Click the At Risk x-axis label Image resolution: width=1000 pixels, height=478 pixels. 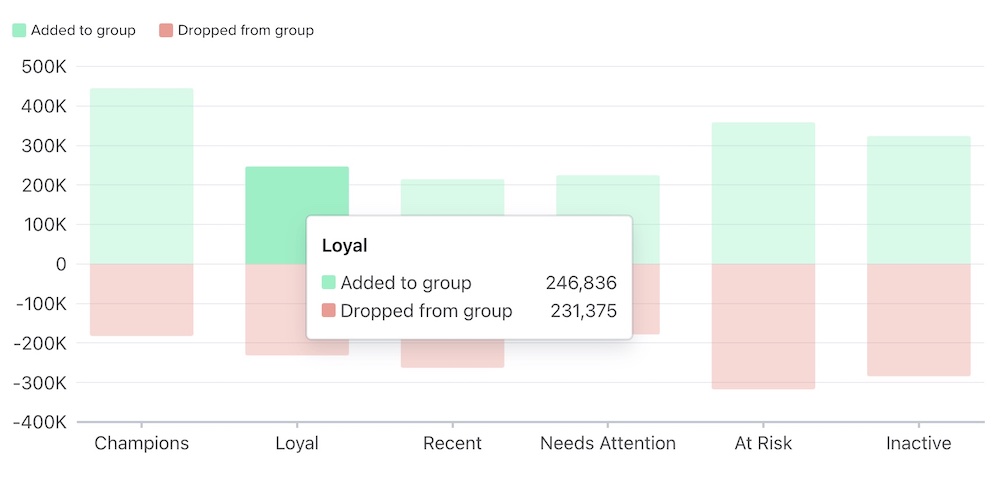(763, 443)
